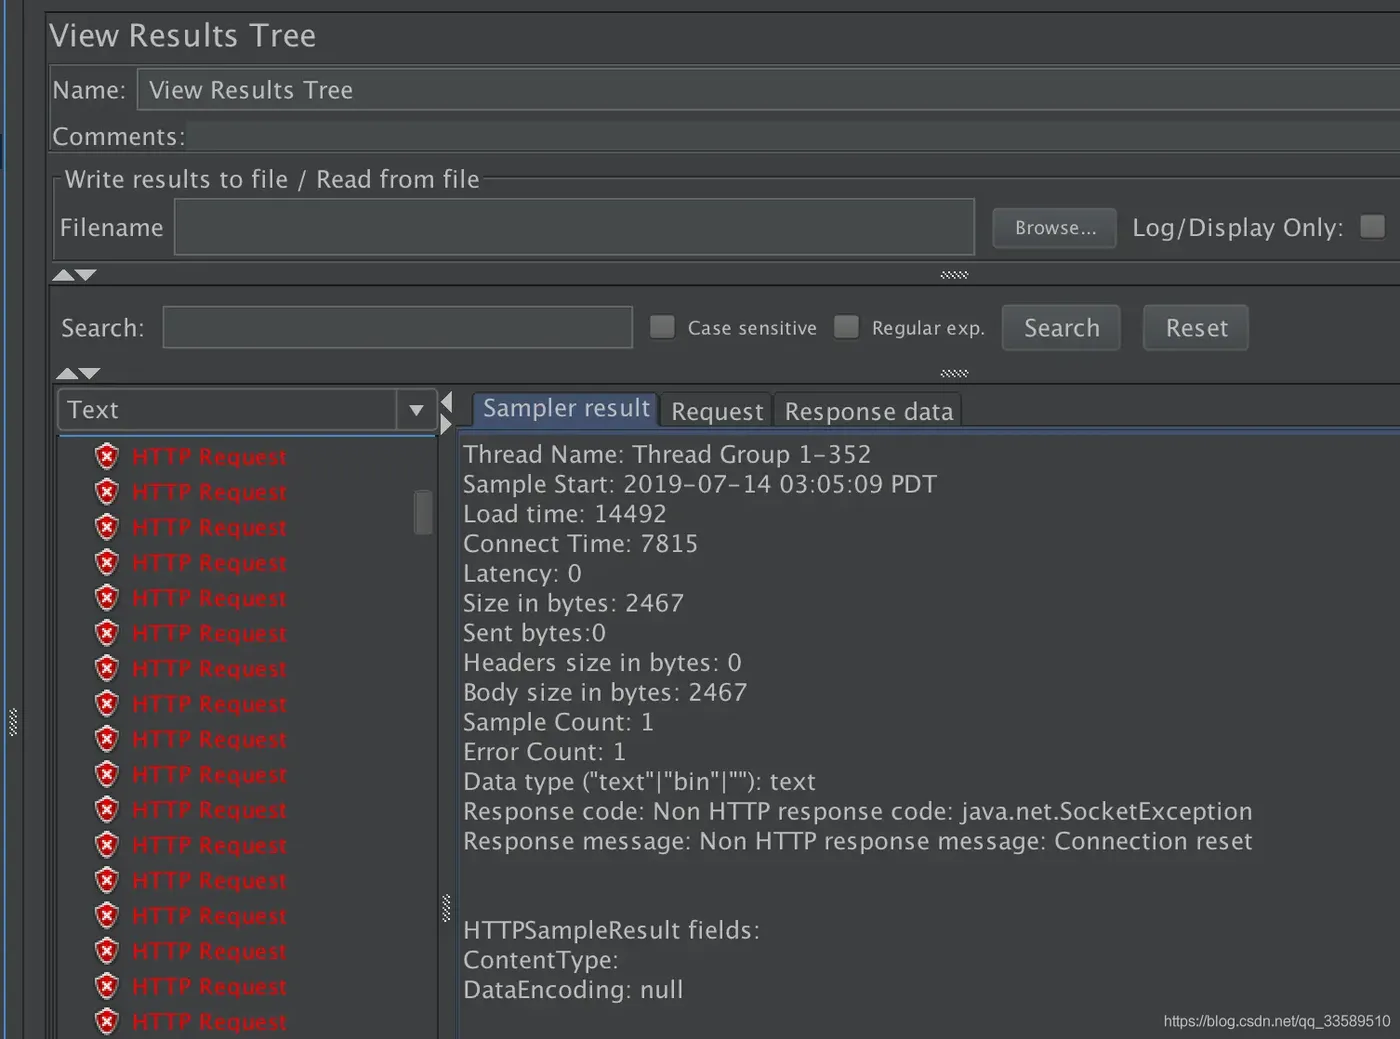Screen dimensions: 1400x1039
Task: Enable the Log/Display Only checkbox
Action: pyautogui.click(x=1373, y=227)
